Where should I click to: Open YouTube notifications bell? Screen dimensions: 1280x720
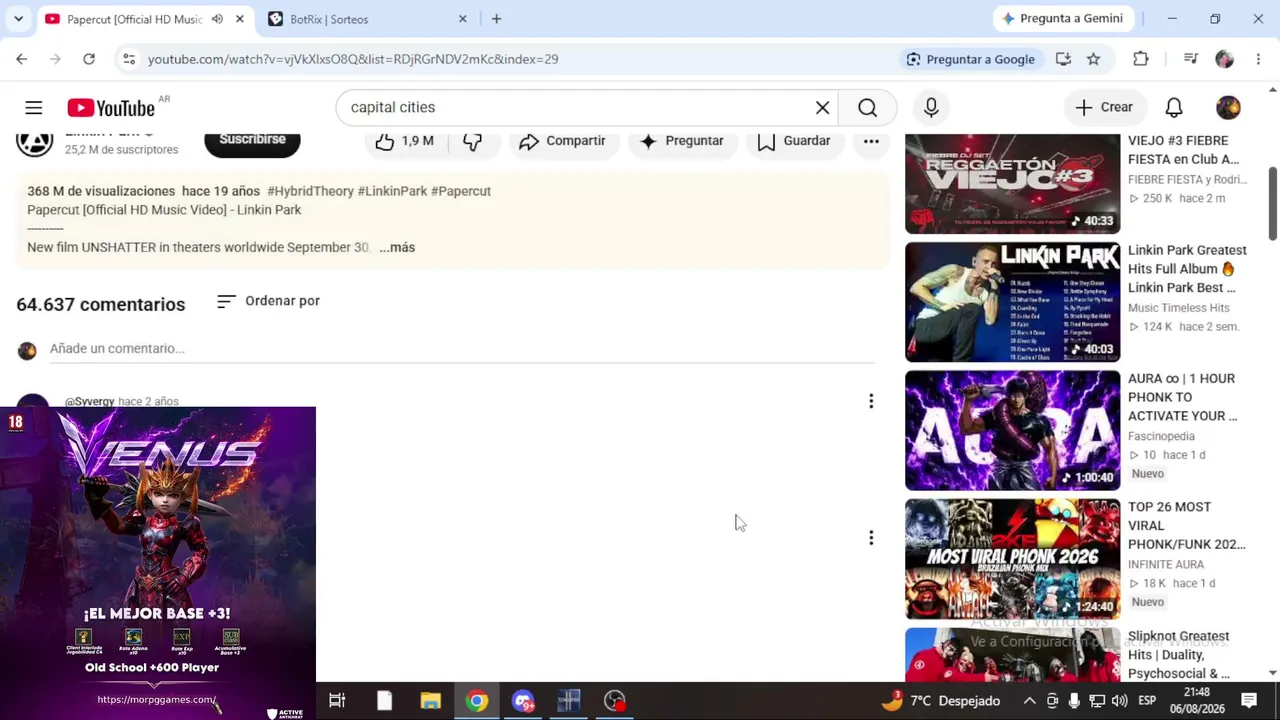click(x=1174, y=108)
